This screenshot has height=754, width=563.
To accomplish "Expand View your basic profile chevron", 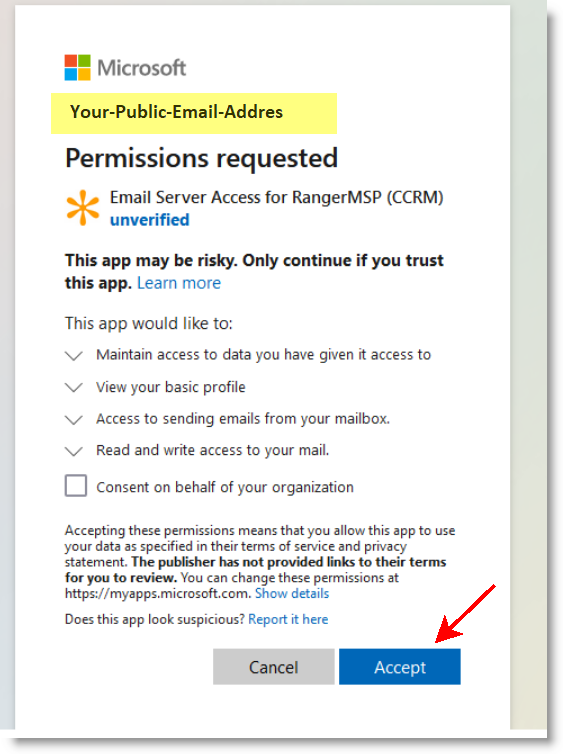I will tap(74, 388).
